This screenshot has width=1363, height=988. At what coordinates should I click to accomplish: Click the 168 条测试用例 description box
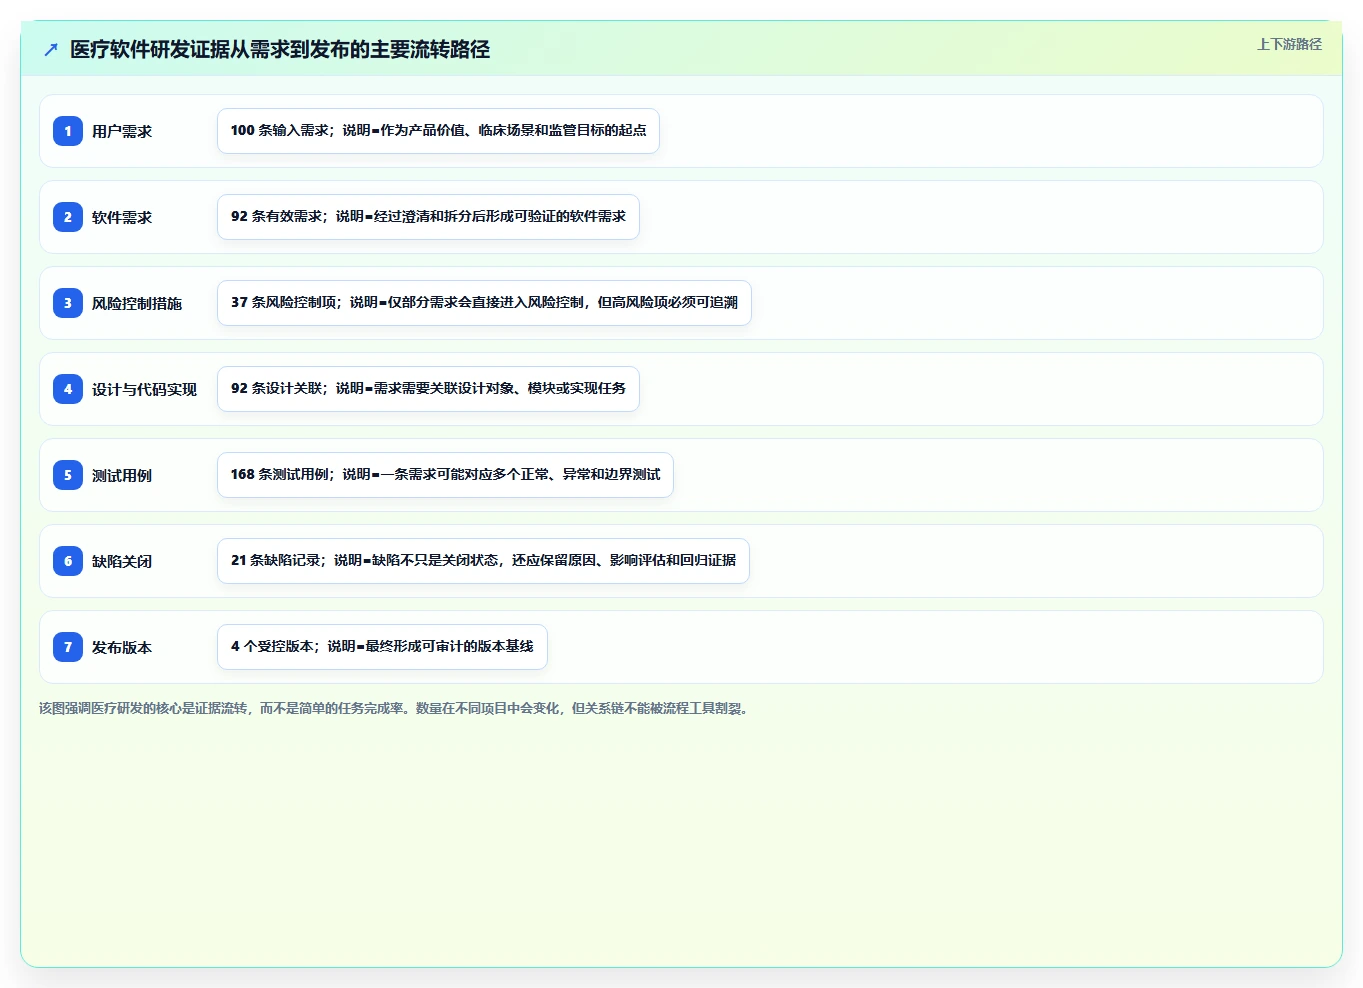click(445, 475)
